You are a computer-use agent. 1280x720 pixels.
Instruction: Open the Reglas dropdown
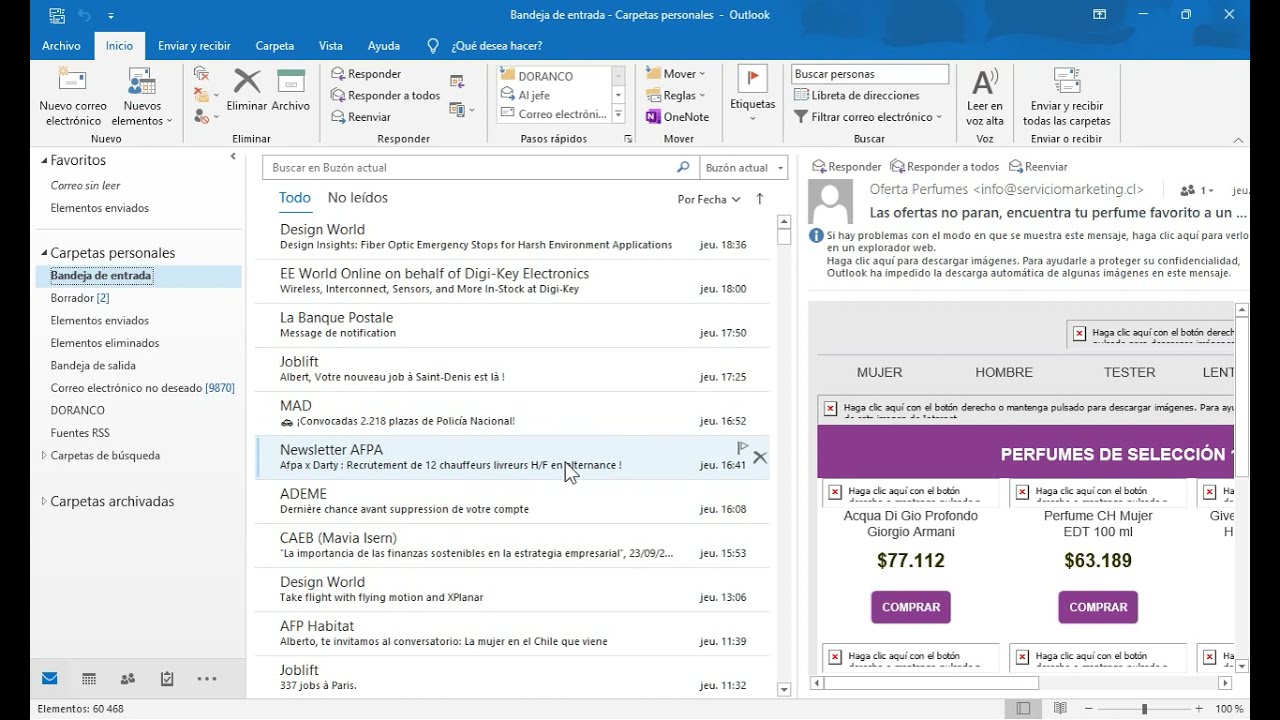[x=676, y=95]
